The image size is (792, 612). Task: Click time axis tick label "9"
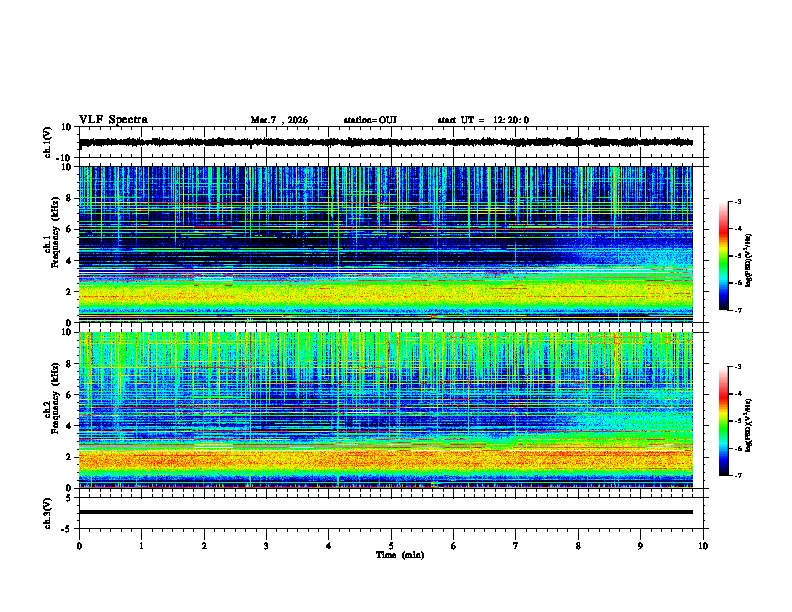click(640, 546)
